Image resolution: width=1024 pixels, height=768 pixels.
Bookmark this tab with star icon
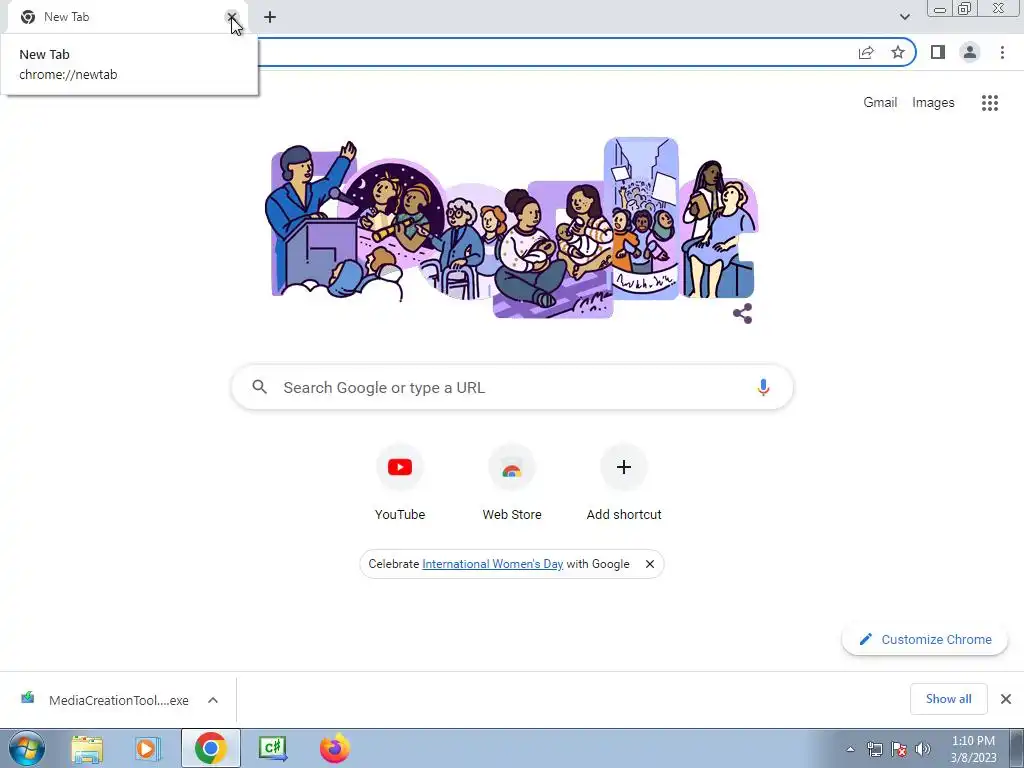pos(898,52)
